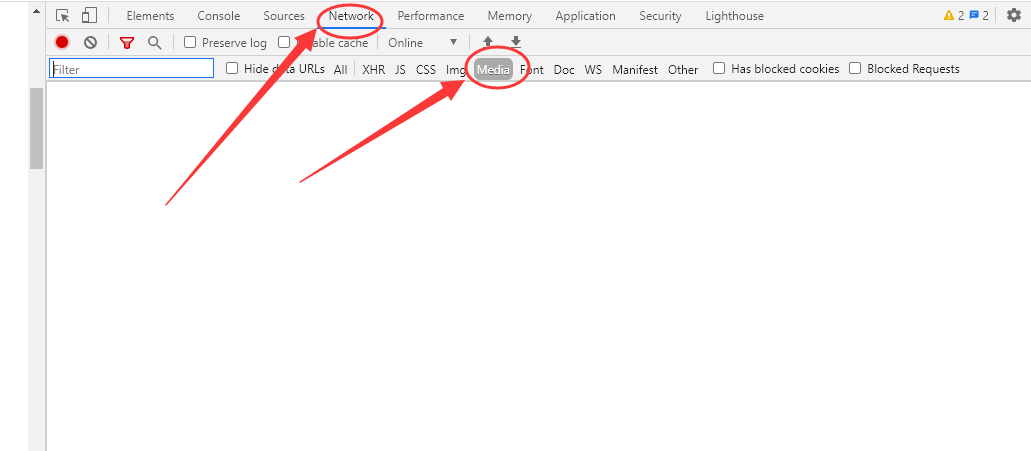Switch to the Console tab
This screenshot has width=1031, height=451.
[x=218, y=16]
